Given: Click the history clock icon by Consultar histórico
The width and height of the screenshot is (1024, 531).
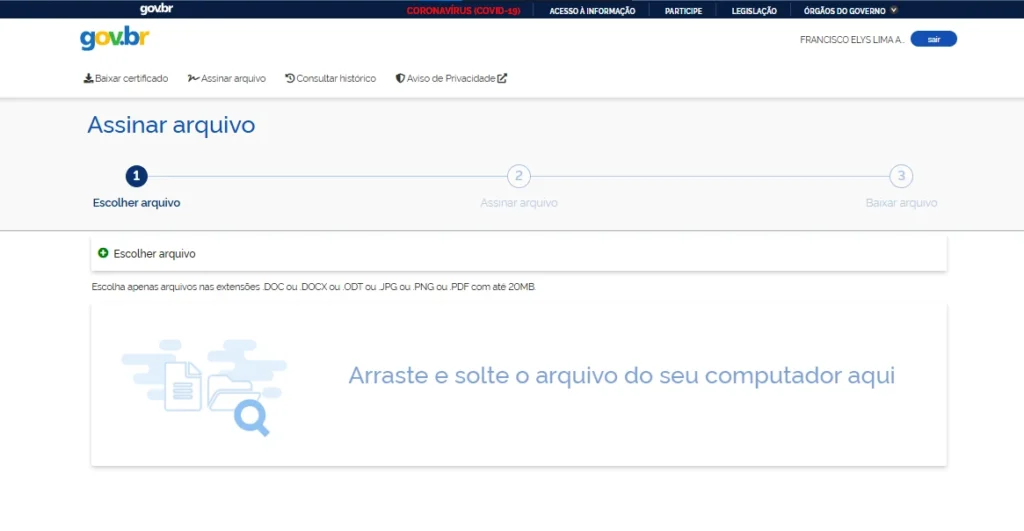Looking at the screenshot, I should pyautogui.click(x=290, y=78).
